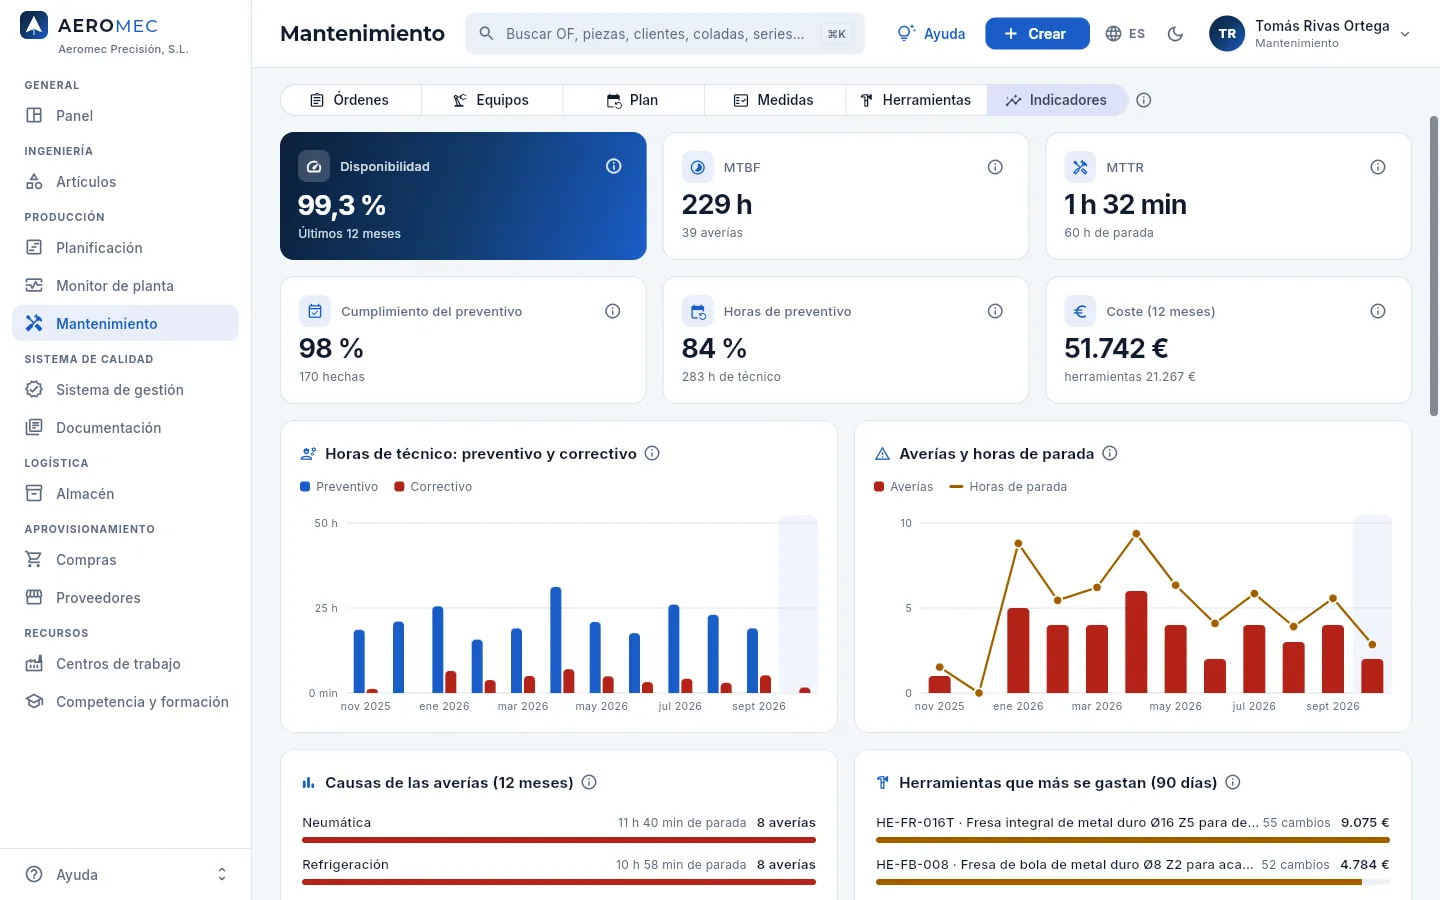Toggle the Averías legend series
This screenshot has height=900, width=1440.
(x=903, y=487)
